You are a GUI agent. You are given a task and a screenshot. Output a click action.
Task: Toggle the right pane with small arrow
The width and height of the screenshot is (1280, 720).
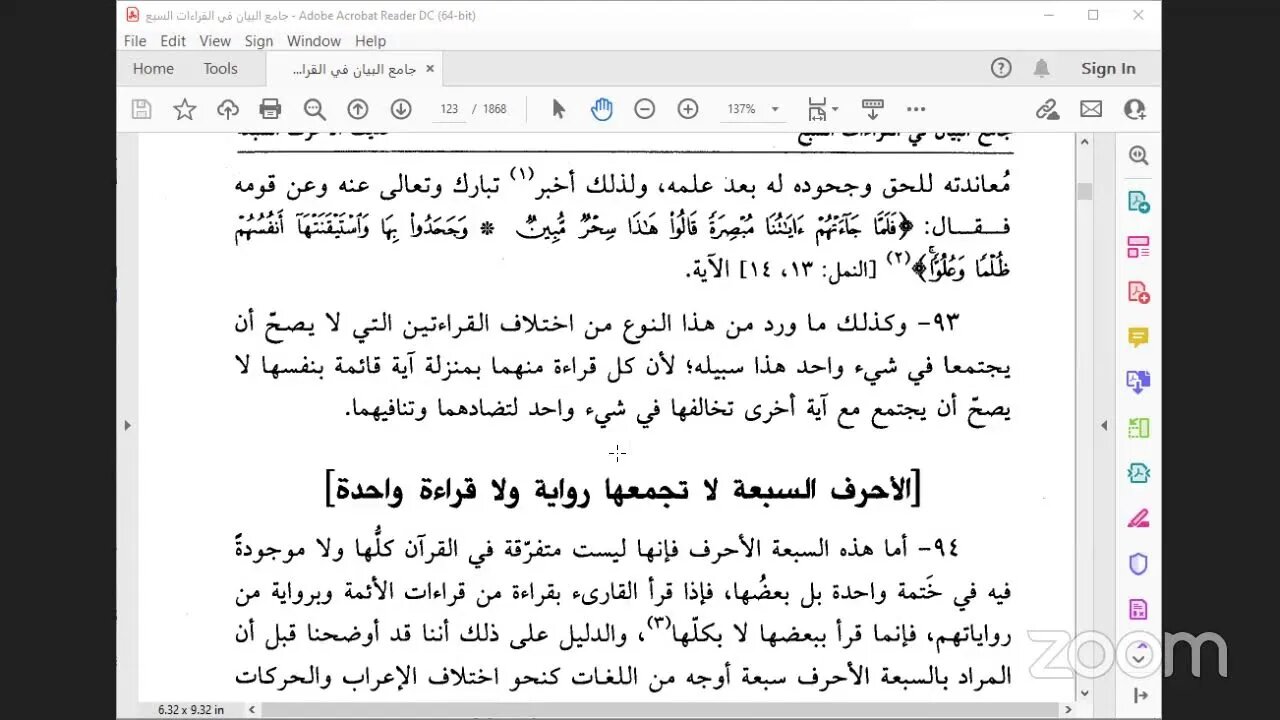(x=1104, y=425)
